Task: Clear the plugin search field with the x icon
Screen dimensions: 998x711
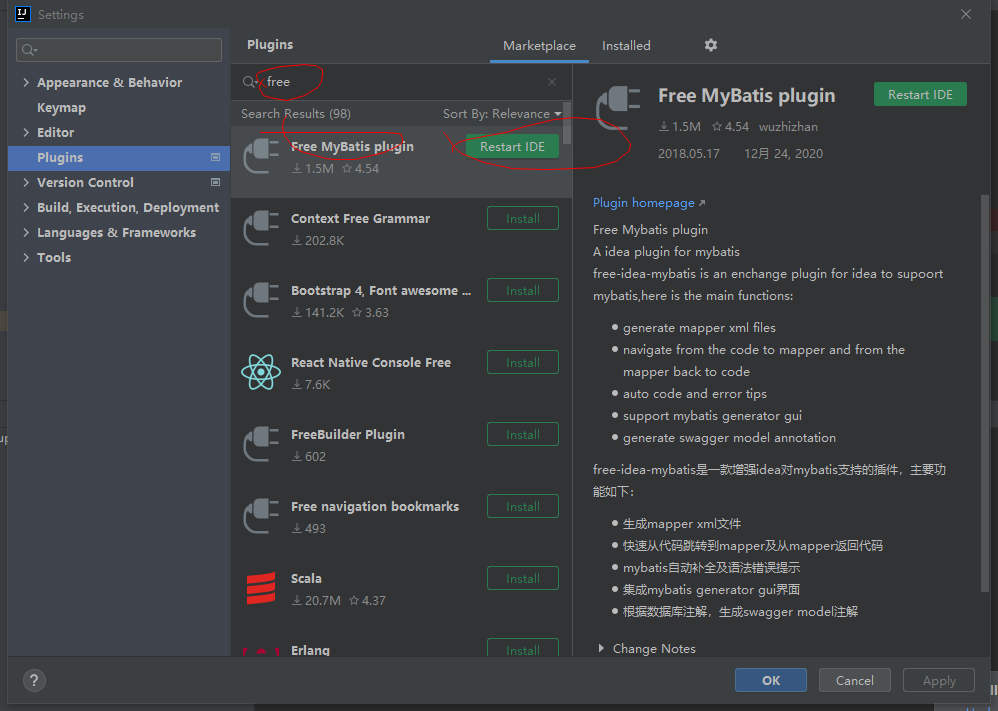Action: 552,82
